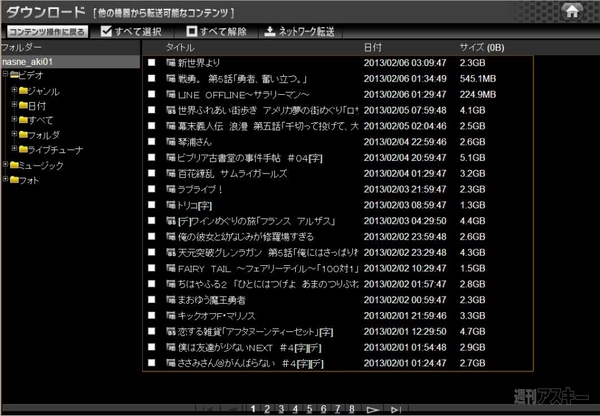Expand the ミュージック tree node

tap(5, 164)
